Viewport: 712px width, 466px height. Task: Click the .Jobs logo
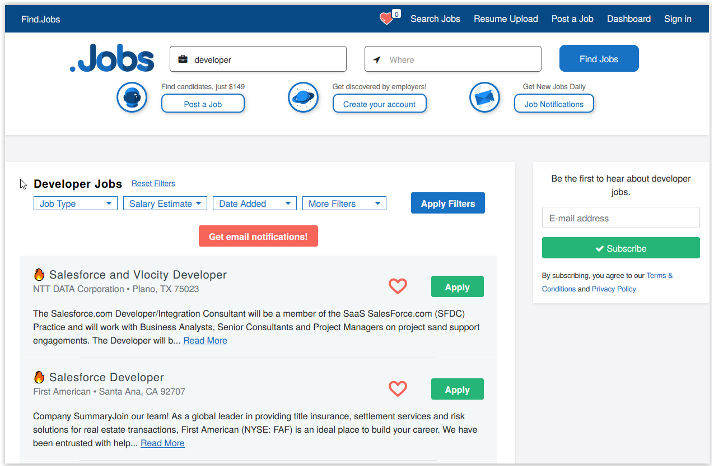coord(112,59)
